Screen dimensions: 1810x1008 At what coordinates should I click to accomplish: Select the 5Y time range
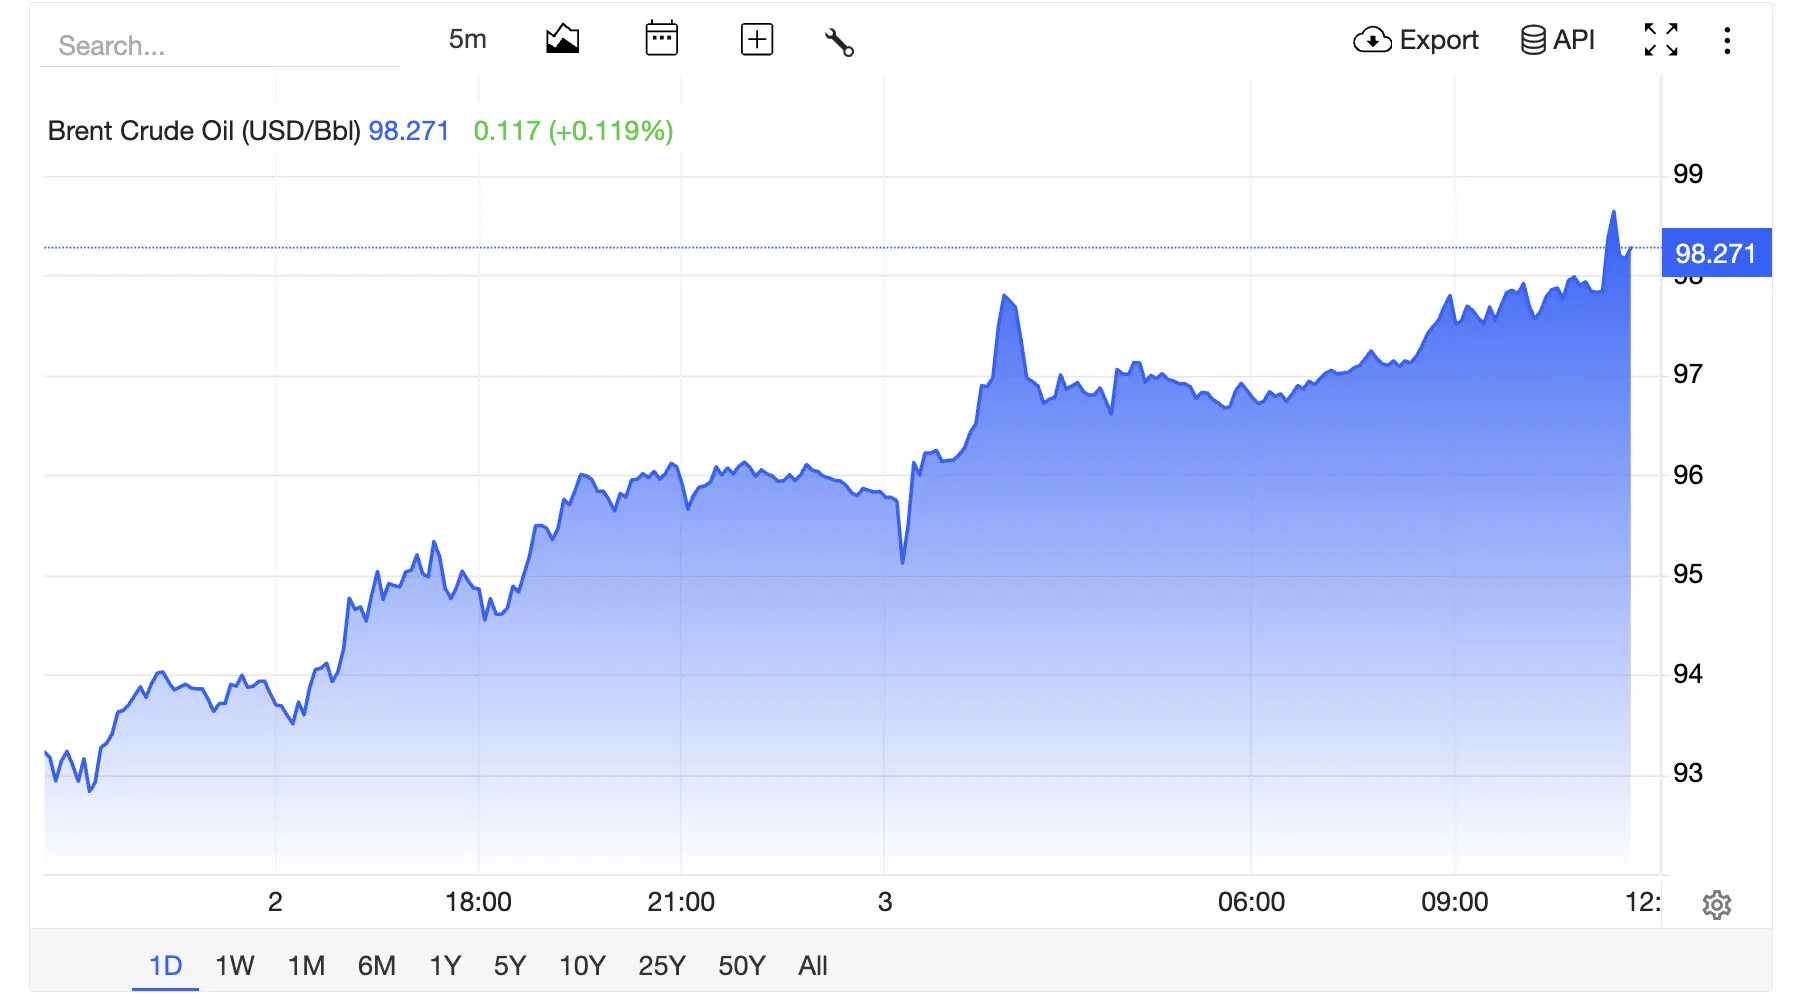pyautogui.click(x=510, y=966)
